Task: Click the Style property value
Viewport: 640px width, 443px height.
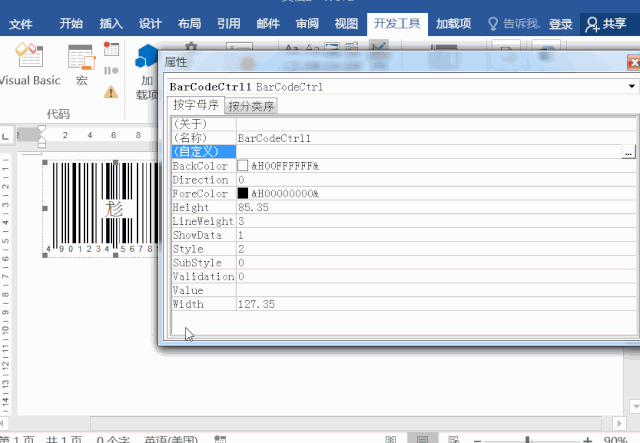Action: pos(430,248)
